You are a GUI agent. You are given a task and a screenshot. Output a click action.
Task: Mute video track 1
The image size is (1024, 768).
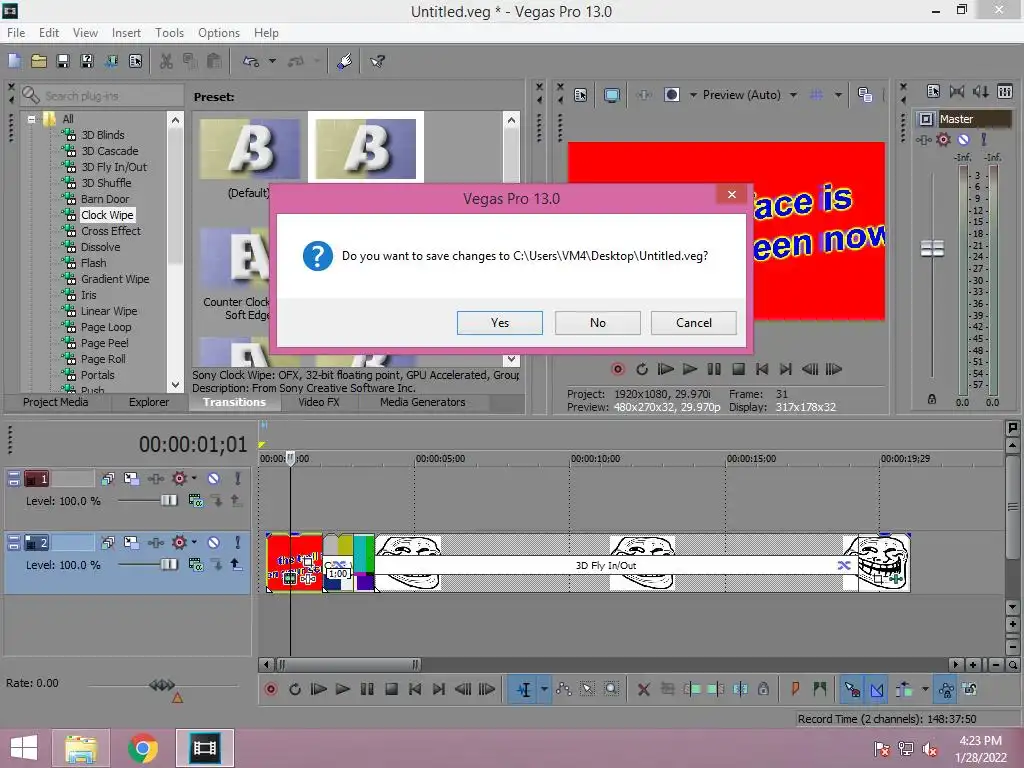click(214, 479)
